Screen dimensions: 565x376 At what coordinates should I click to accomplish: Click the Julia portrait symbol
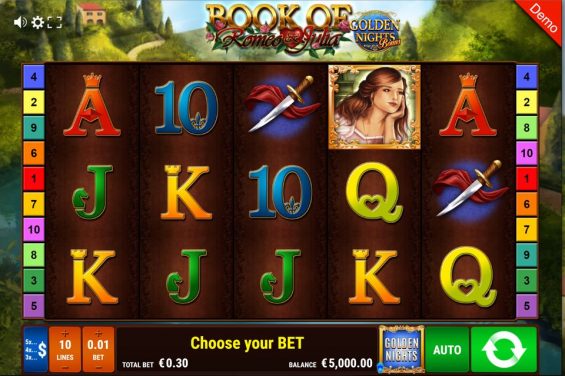[374, 107]
